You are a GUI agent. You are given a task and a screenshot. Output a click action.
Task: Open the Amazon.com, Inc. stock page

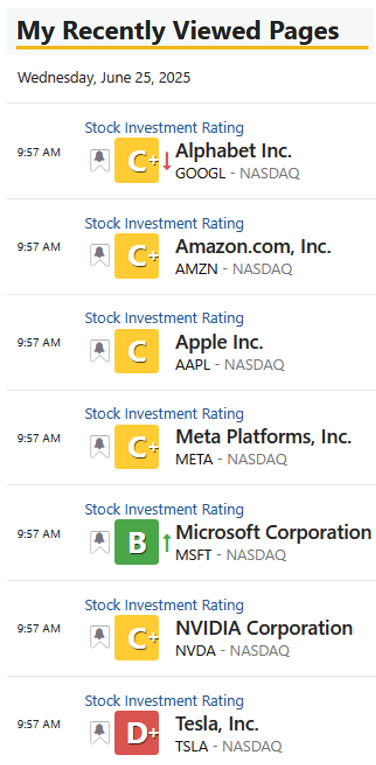254,247
